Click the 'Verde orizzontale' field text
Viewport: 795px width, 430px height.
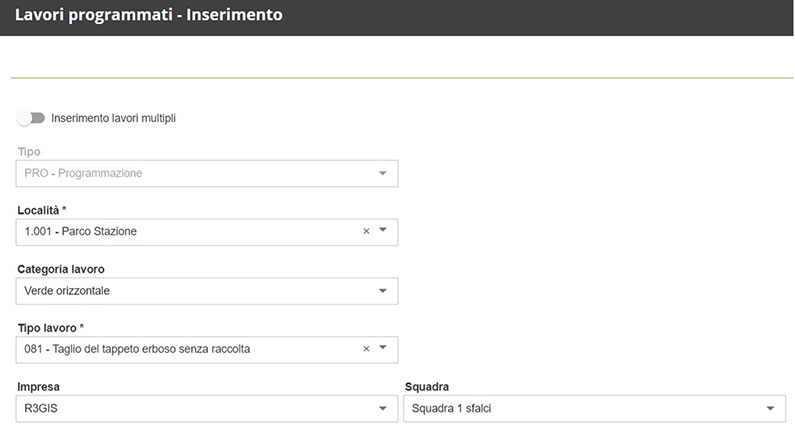(x=67, y=291)
